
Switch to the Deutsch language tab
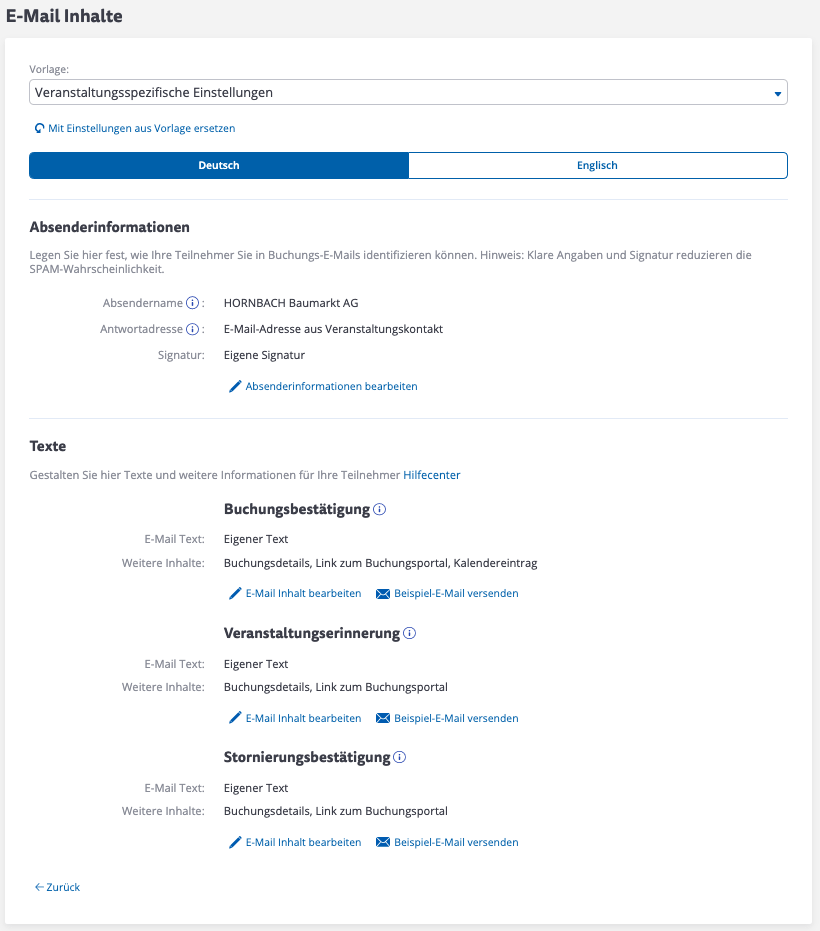(x=219, y=166)
